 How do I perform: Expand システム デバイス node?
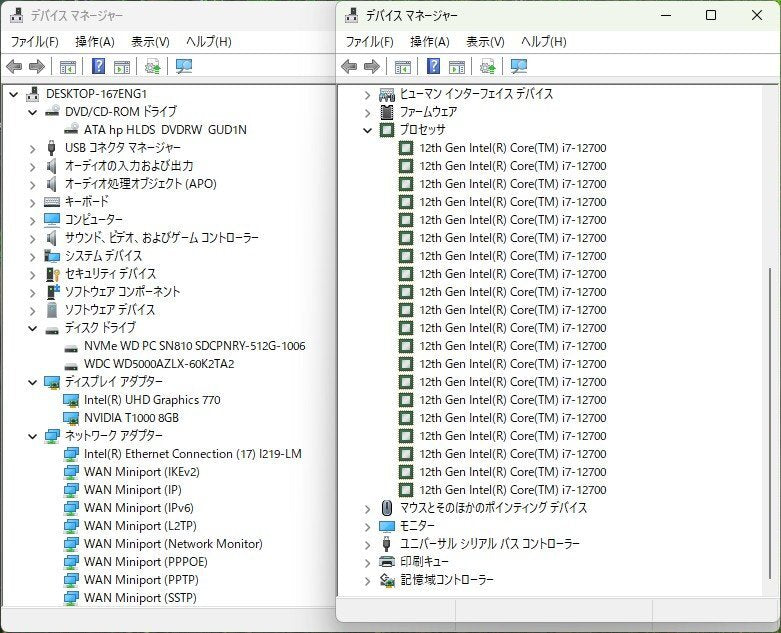(33, 256)
